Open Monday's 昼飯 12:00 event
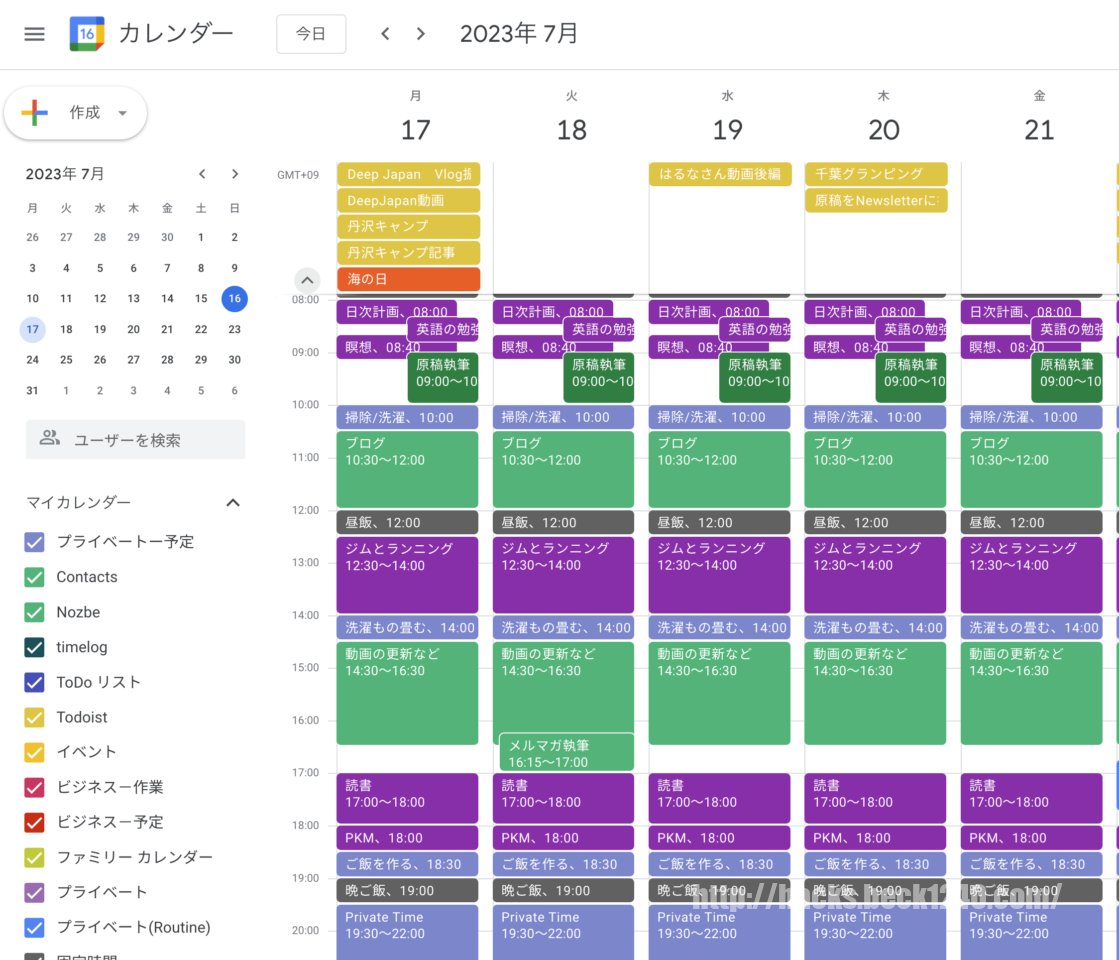Screen dimensions: 1119x960 click(x=407, y=522)
